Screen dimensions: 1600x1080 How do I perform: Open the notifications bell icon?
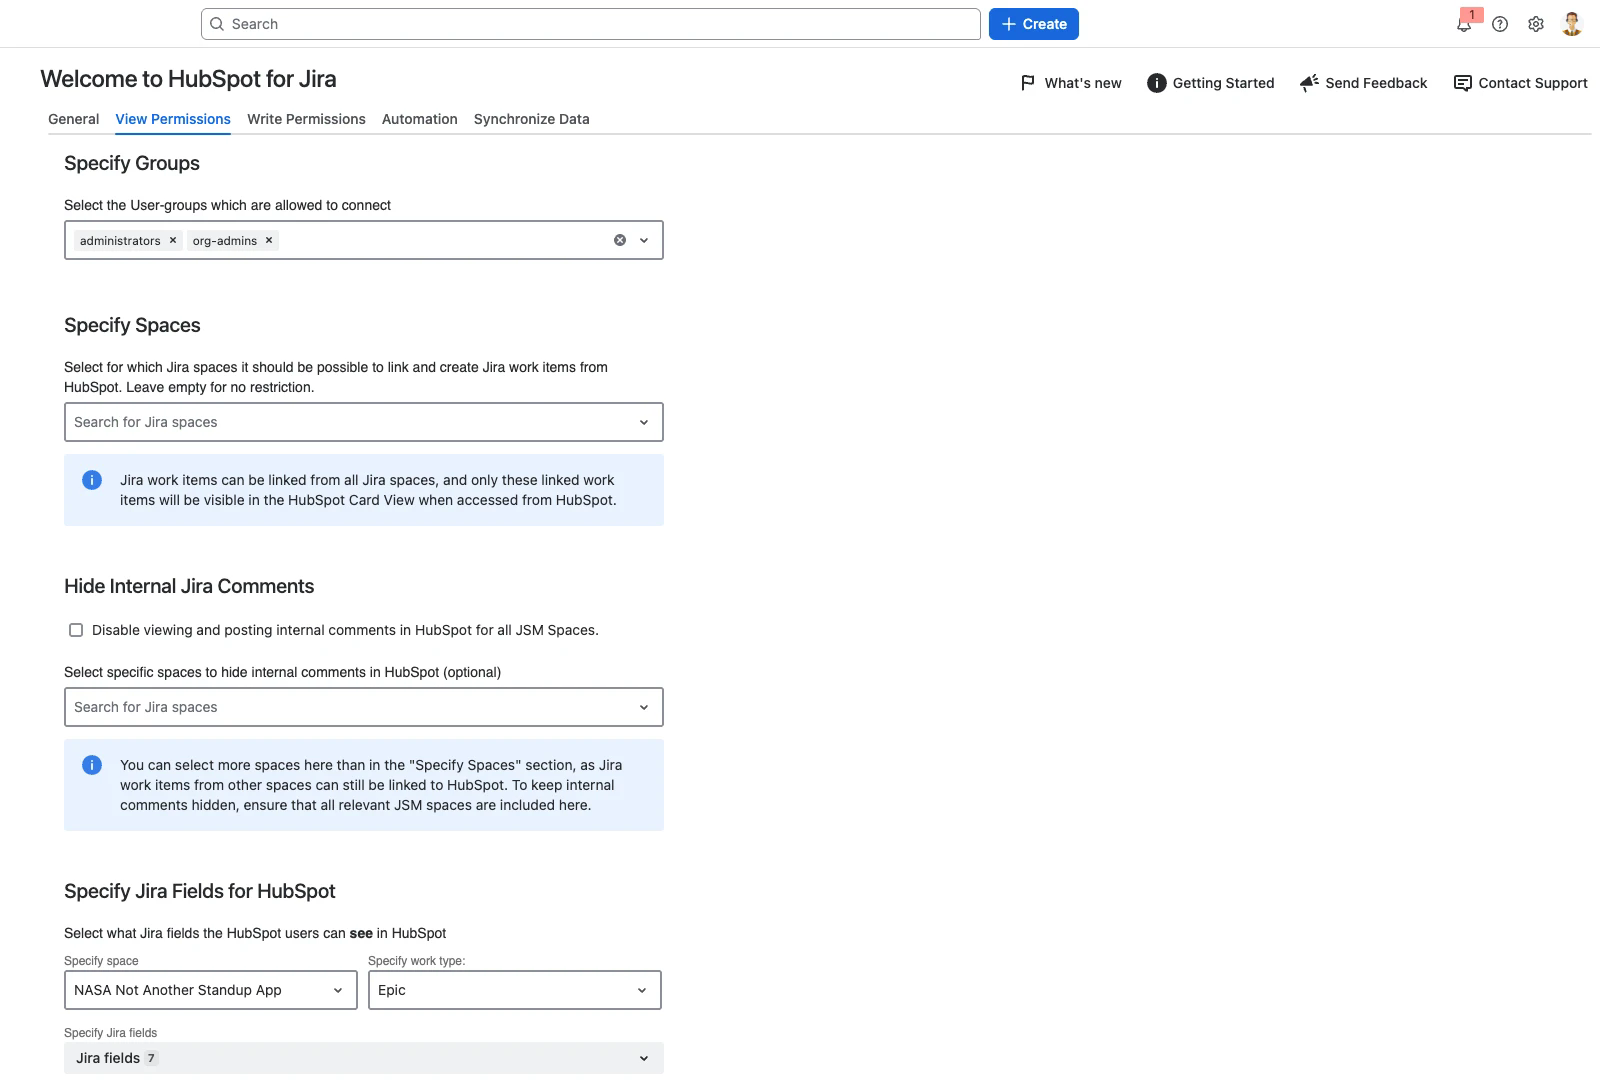click(x=1464, y=24)
